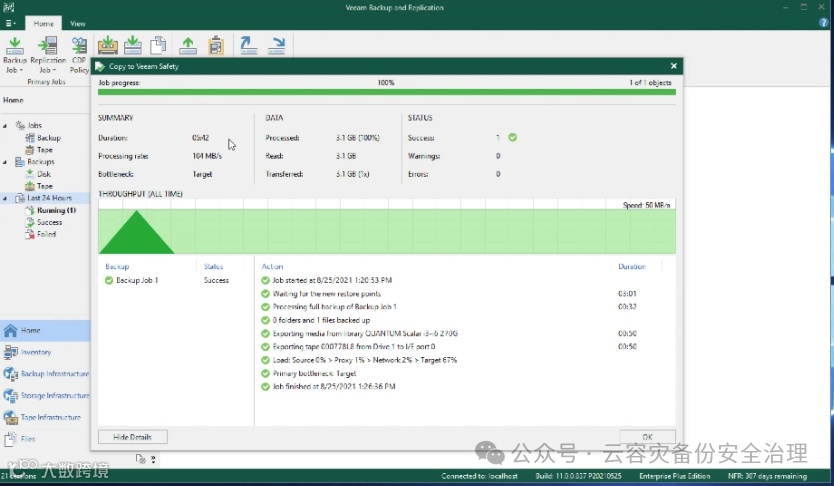Click the Storage Infrastructure navigation icon
Viewport: 834px width, 486px height.
[x=10, y=396]
